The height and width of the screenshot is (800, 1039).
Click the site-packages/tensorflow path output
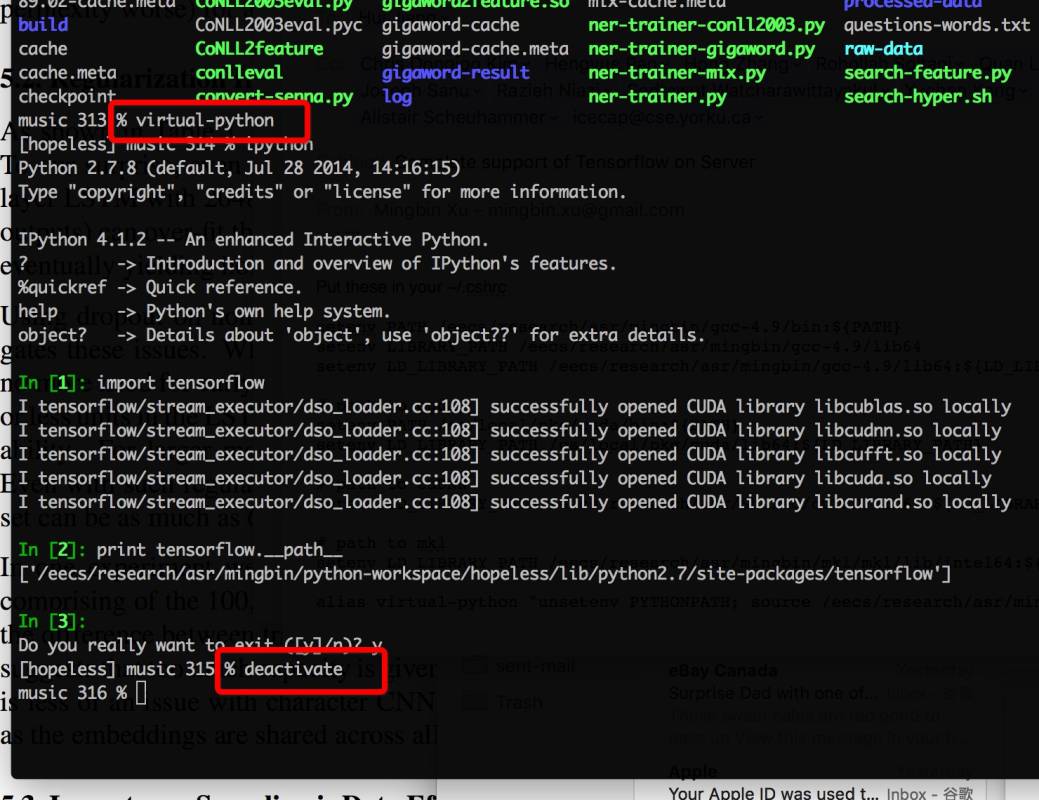(484, 574)
